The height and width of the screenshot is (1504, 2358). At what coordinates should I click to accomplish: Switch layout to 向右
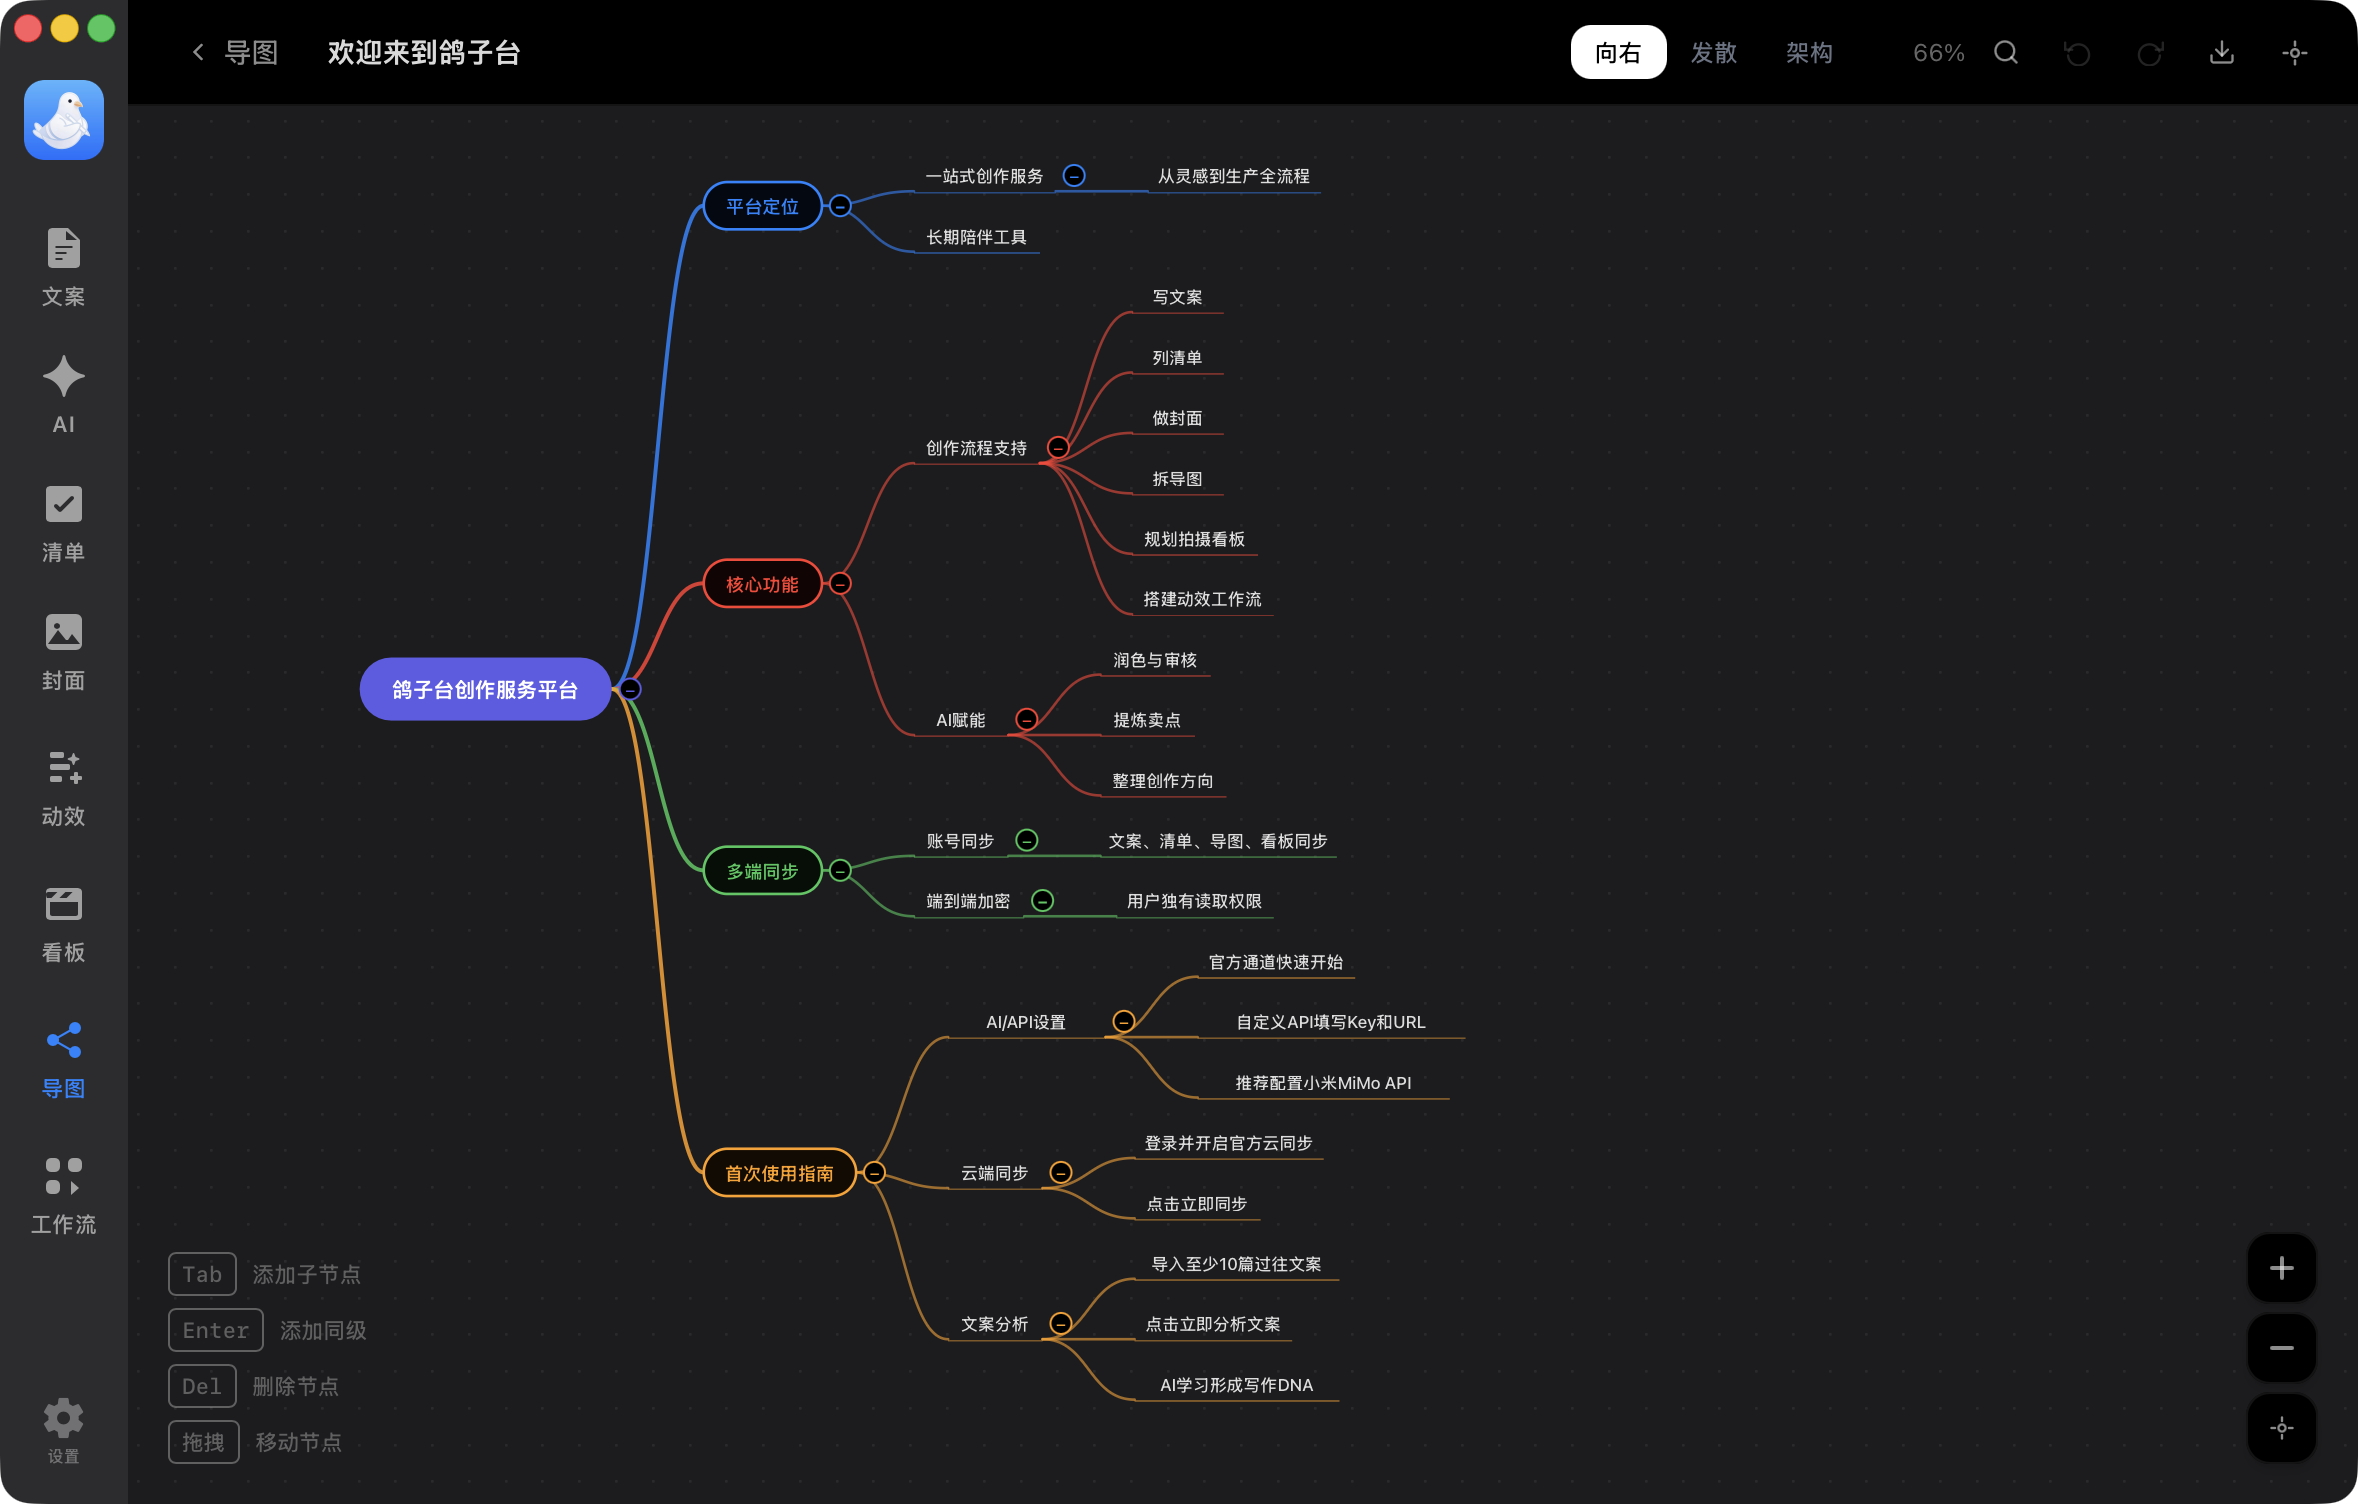(x=1618, y=52)
